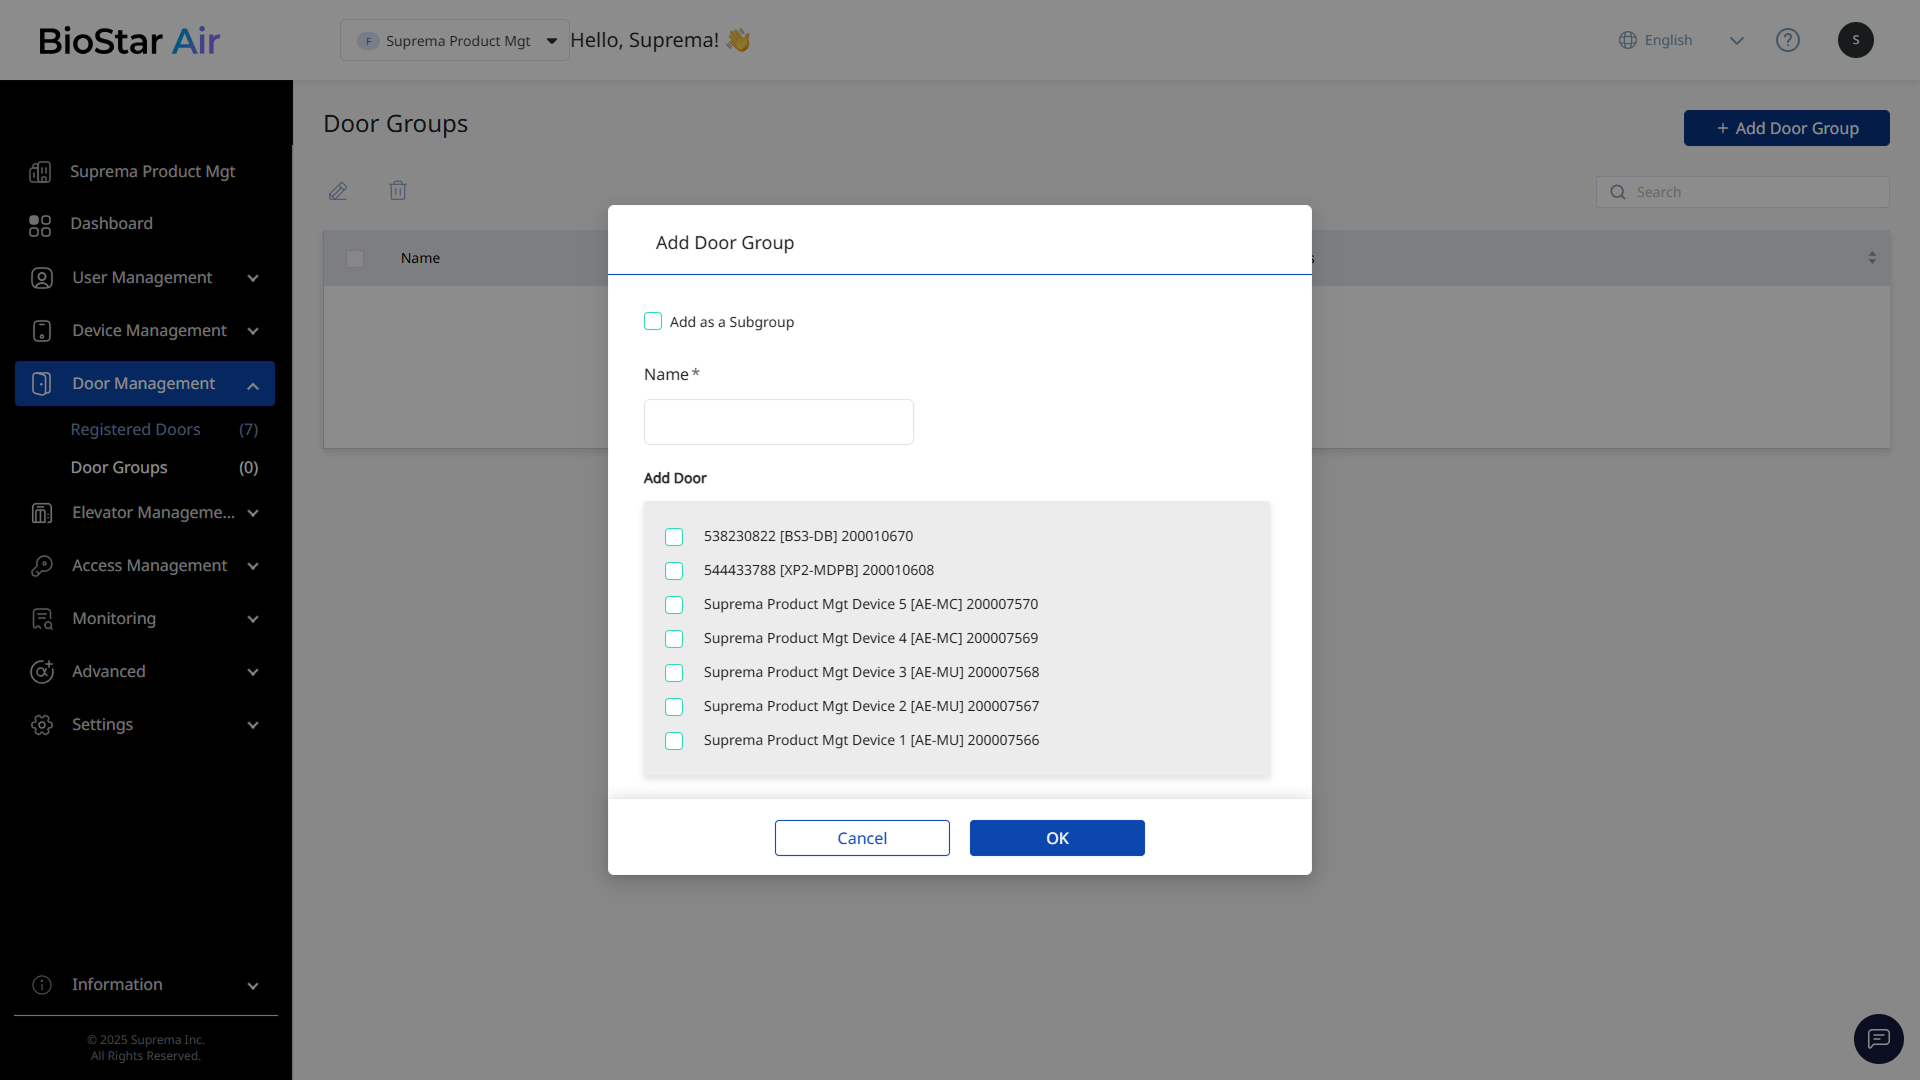Click the pencil edit icon
1920x1080 pixels.
click(338, 191)
